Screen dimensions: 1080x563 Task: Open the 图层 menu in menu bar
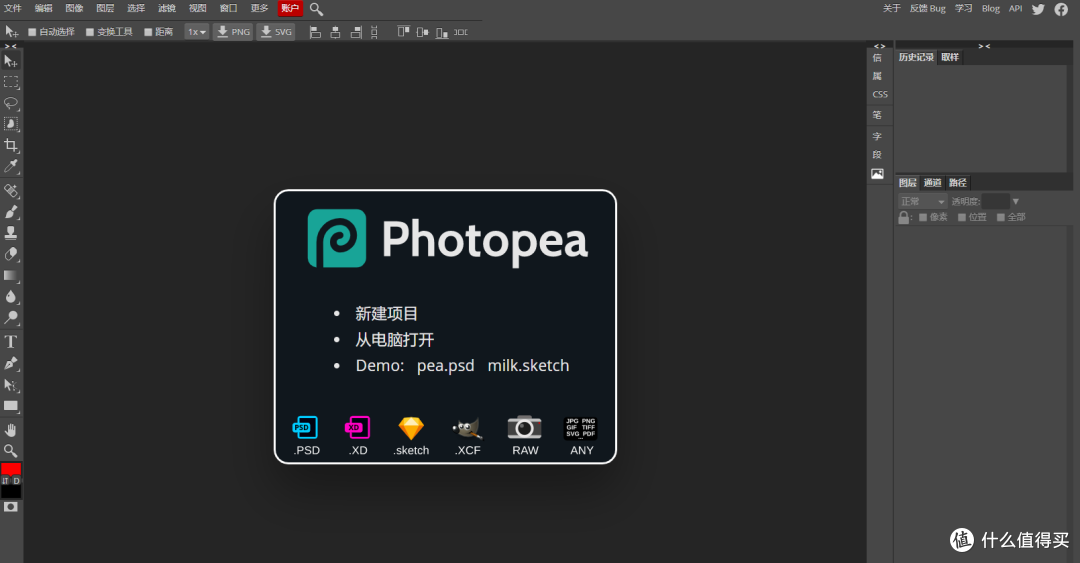tap(105, 8)
